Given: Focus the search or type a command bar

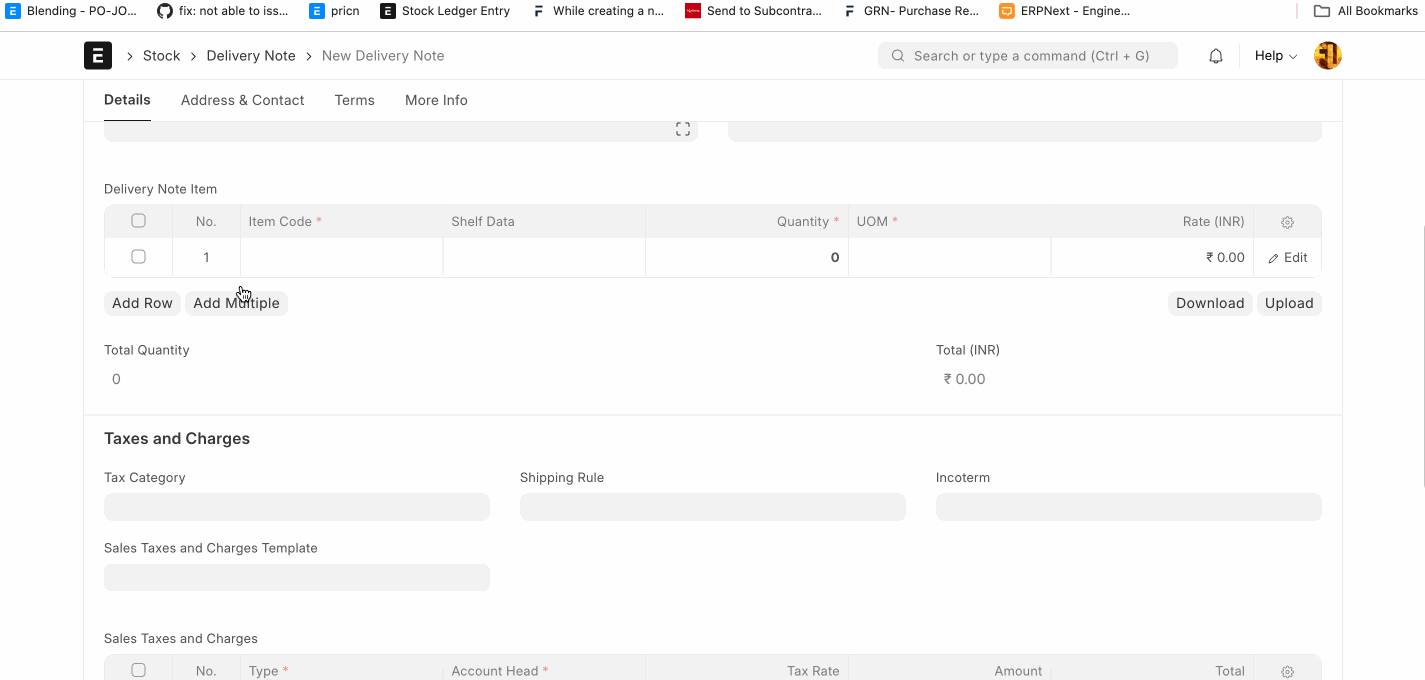Looking at the screenshot, I should (1027, 56).
